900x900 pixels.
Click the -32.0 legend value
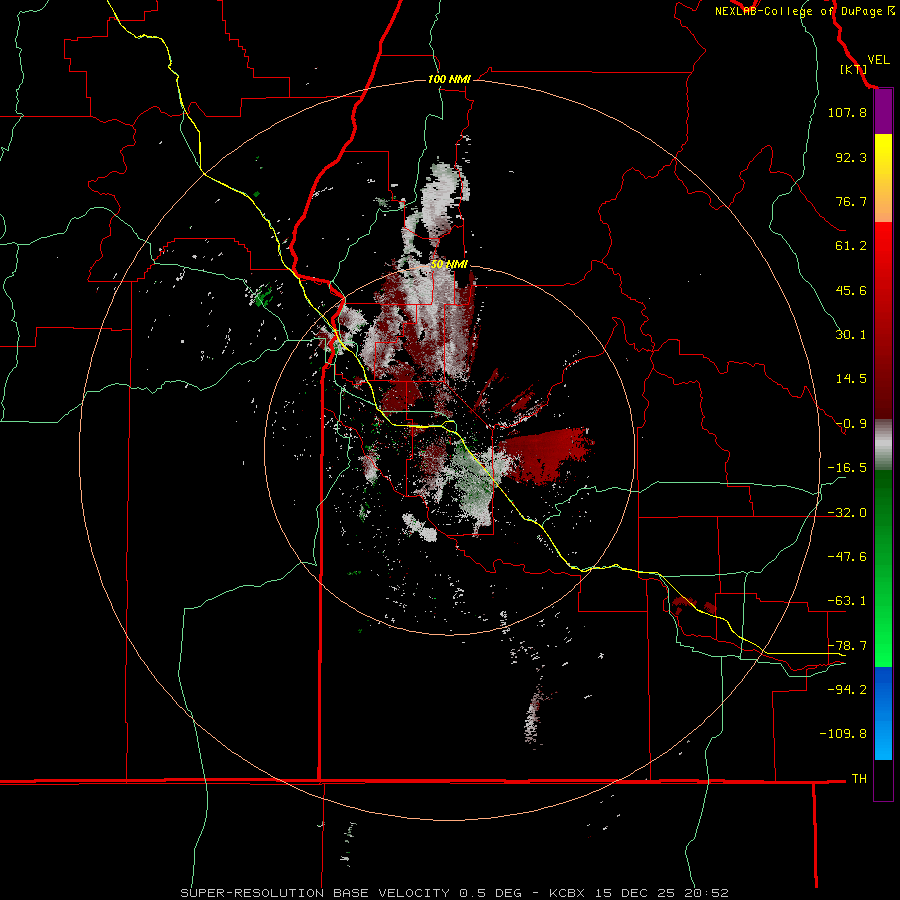pyautogui.click(x=847, y=513)
